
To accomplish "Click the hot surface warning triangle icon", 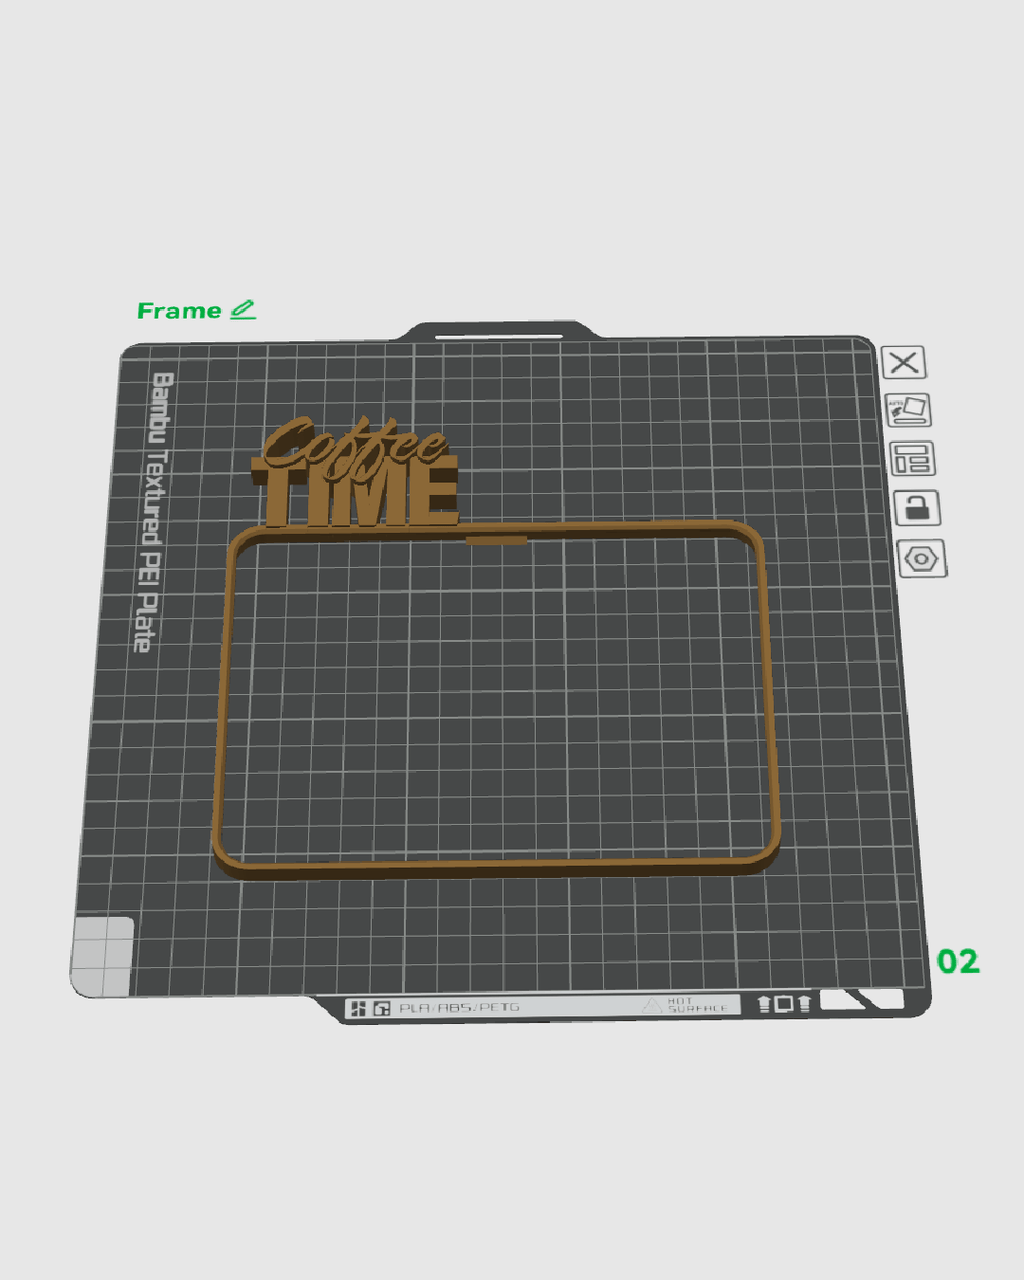I will point(653,1005).
